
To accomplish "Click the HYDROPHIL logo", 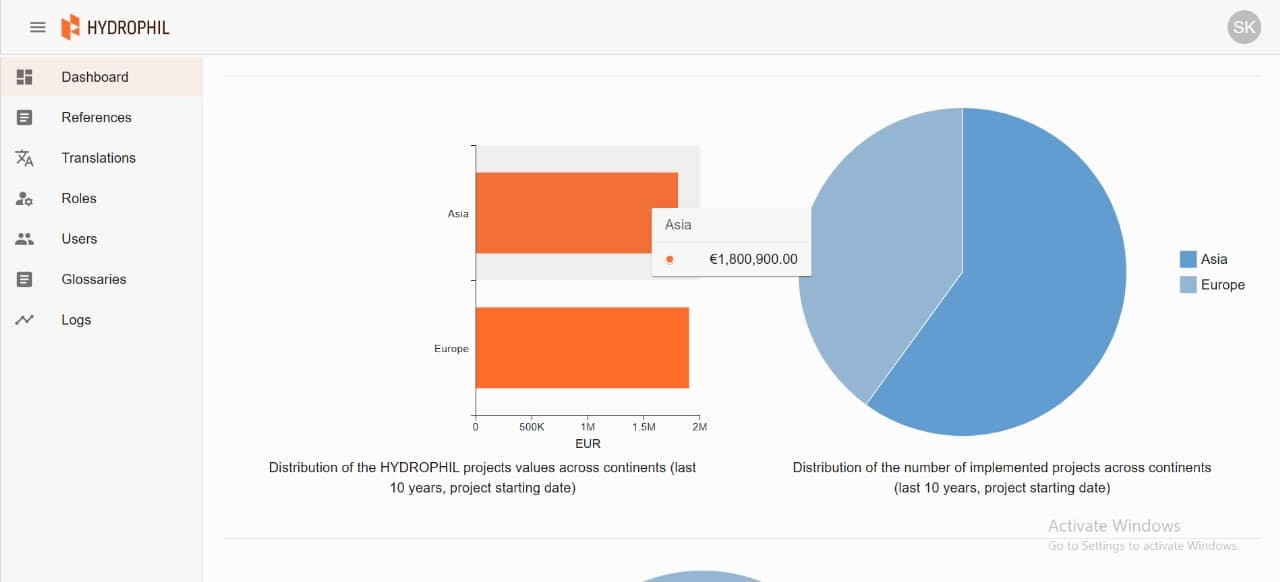I will [115, 27].
